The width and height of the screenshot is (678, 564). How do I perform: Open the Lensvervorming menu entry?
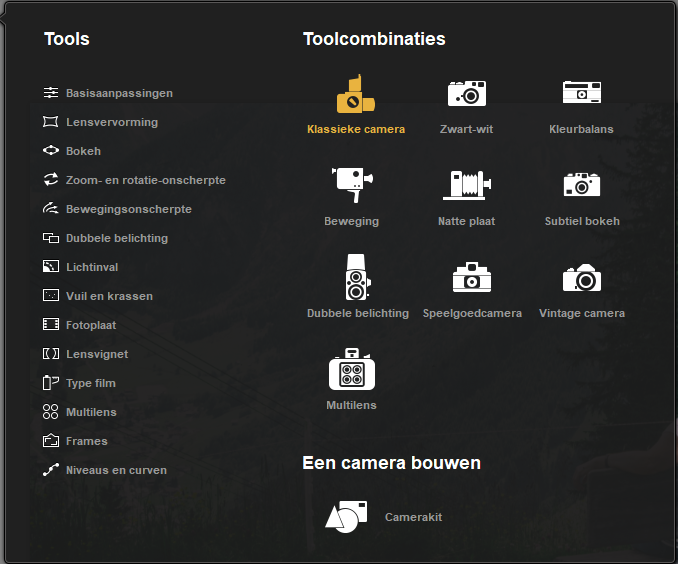[112, 122]
